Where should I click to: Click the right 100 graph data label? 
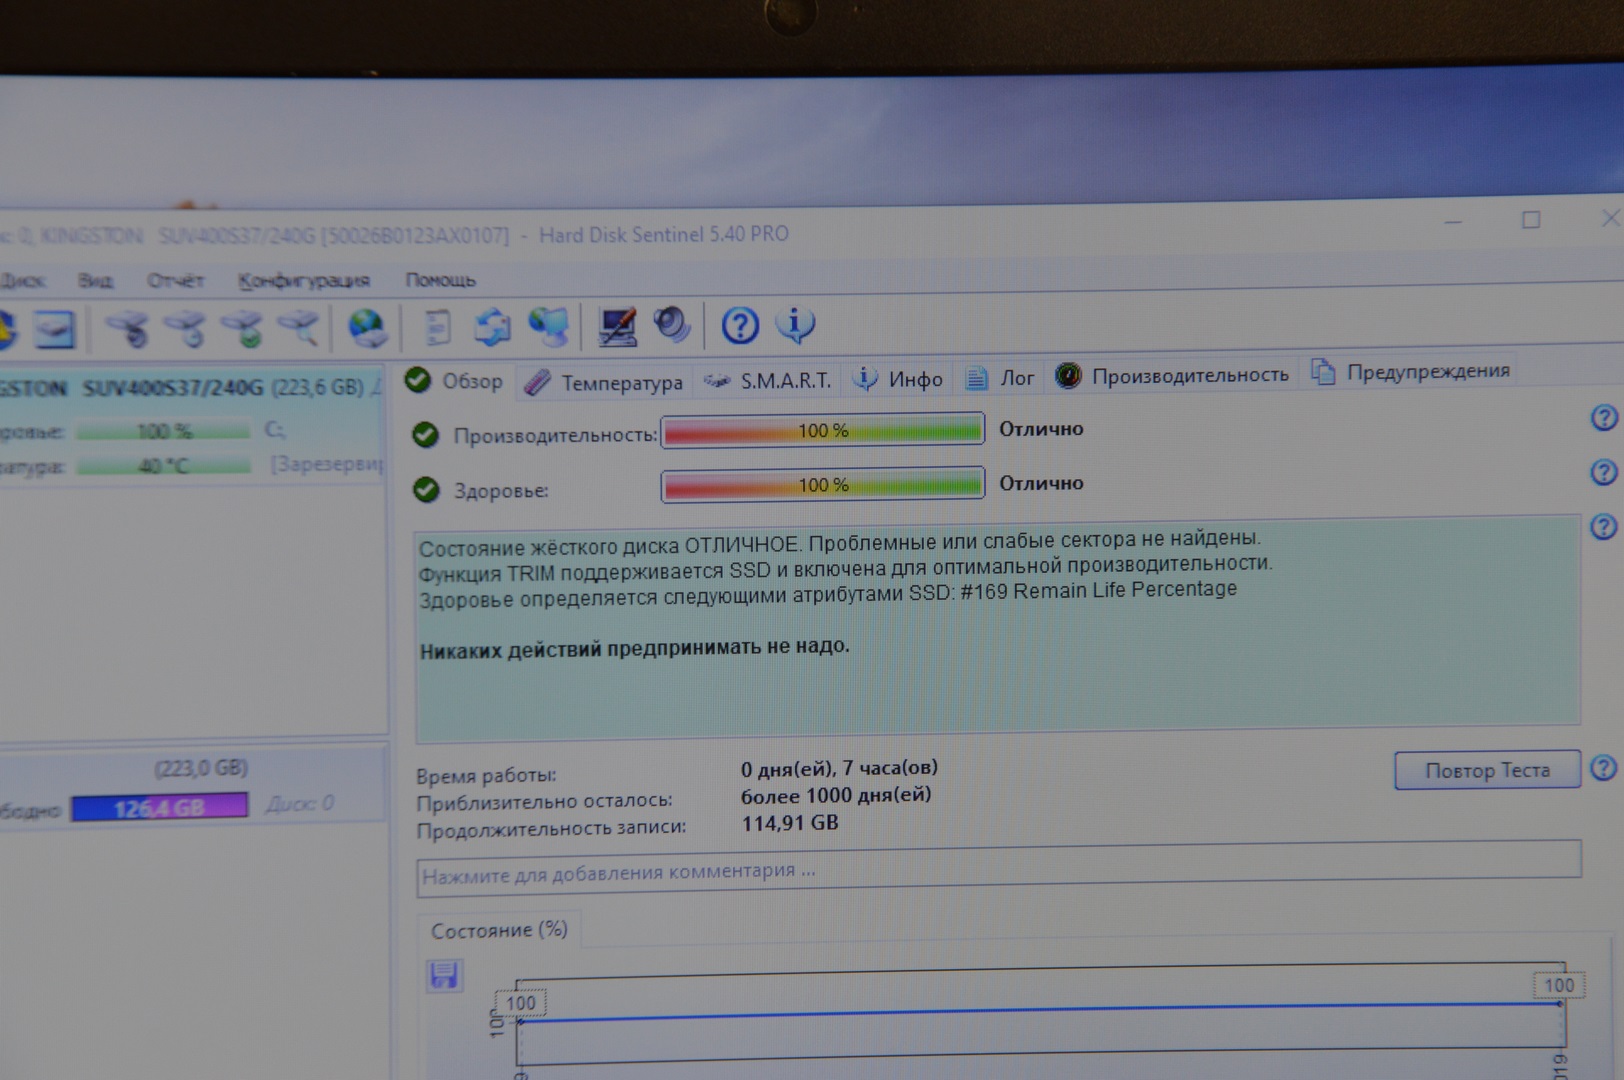pos(1558,985)
